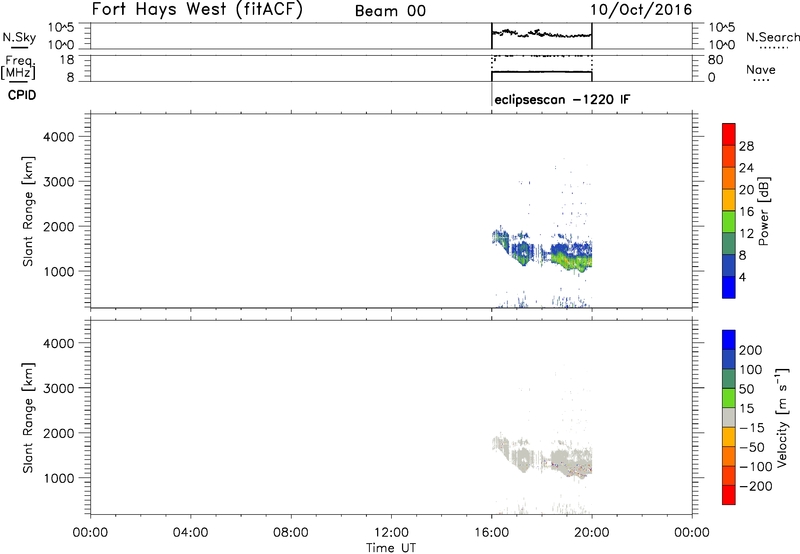Click the noise trace in the N.Sky panel
This screenshot has width=800, height=554.
(541, 34)
